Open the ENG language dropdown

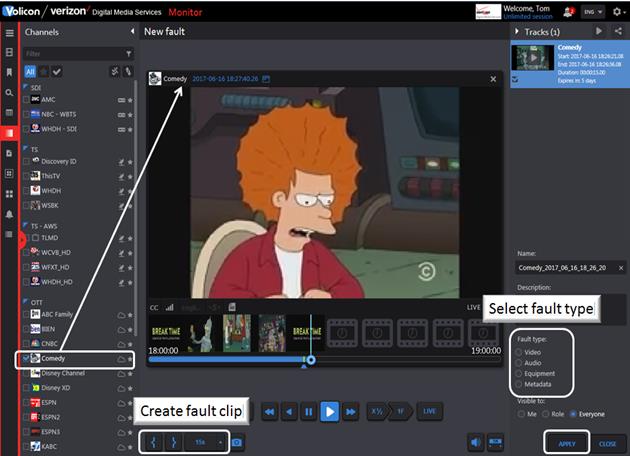point(593,12)
